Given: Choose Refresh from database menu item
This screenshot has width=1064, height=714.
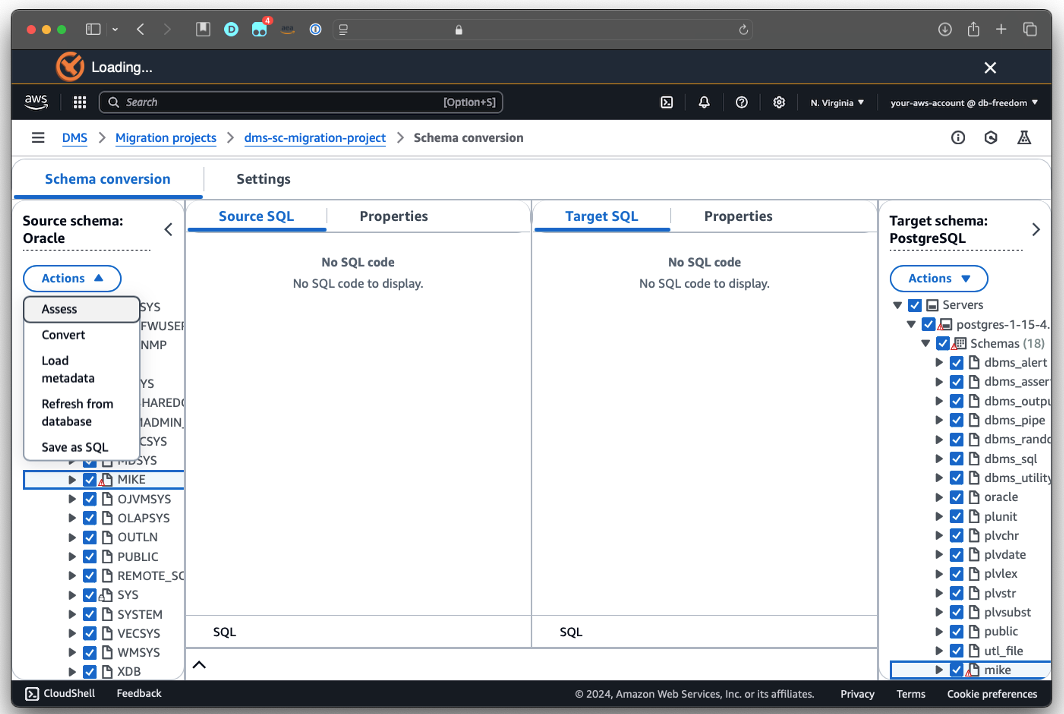Looking at the screenshot, I should (x=81, y=413).
